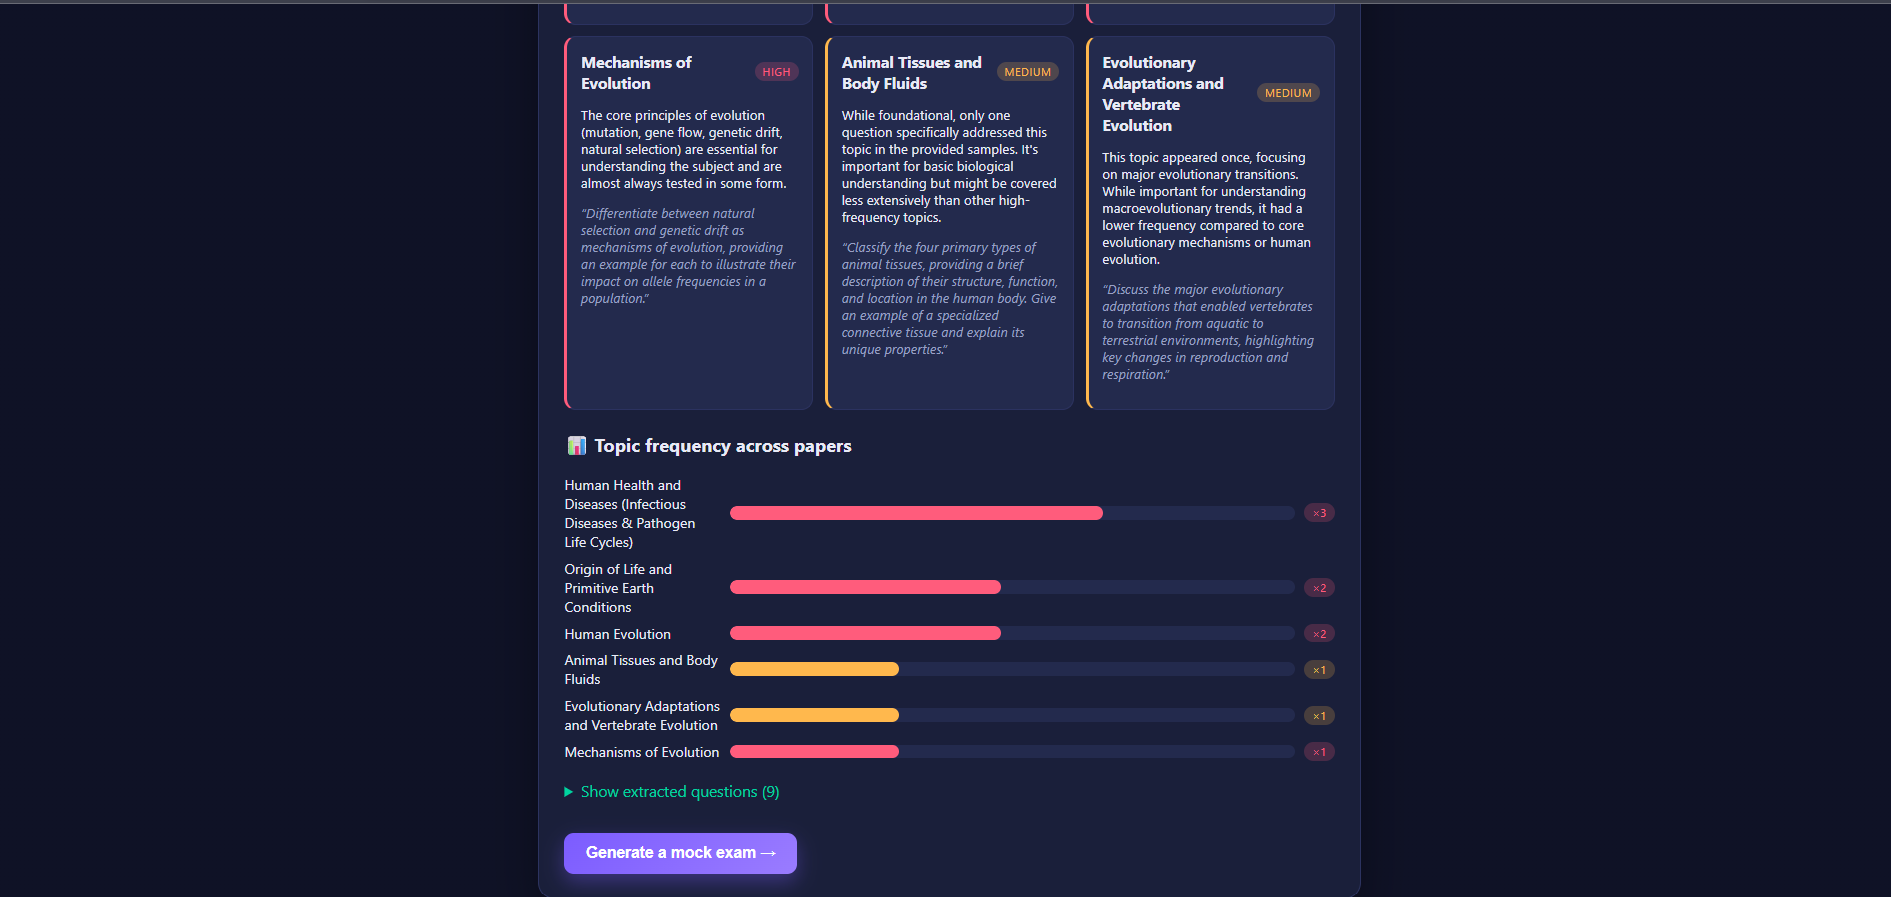The height and width of the screenshot is (897, 1891).
Task: Click the ×1 badge for Mechanisms of Evolution row
Action: (1319, 752)
